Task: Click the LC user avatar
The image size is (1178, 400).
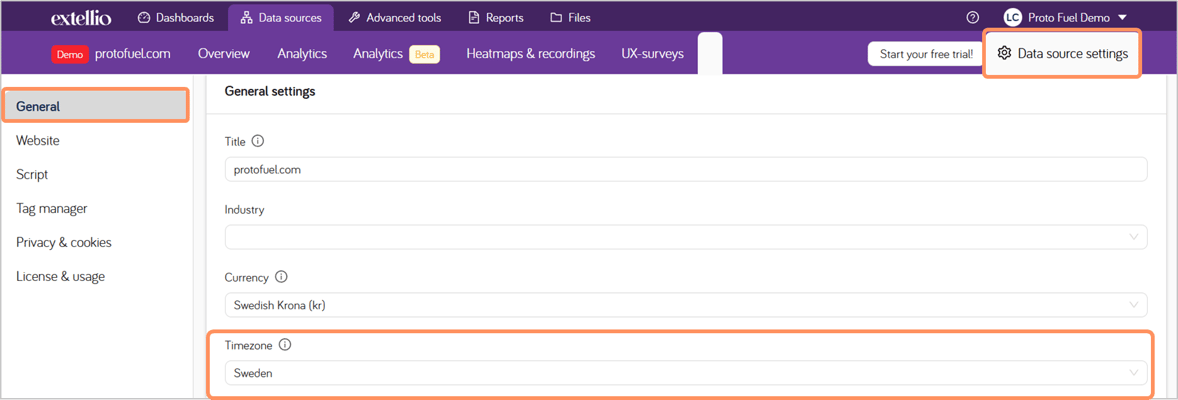Action: [1012, 18]
